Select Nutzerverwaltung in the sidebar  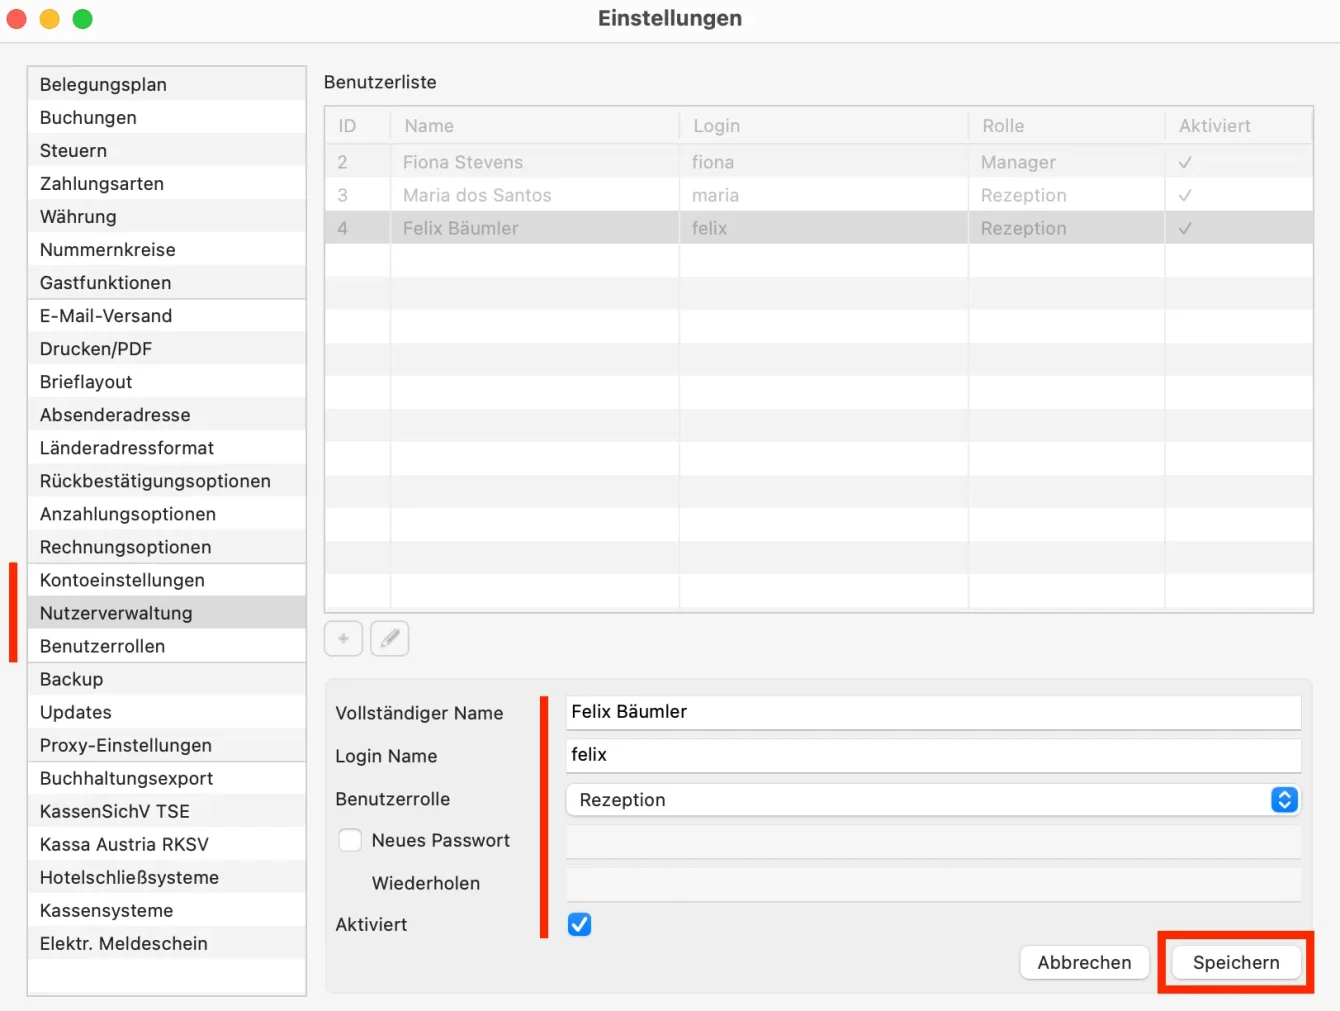[167, 612]
